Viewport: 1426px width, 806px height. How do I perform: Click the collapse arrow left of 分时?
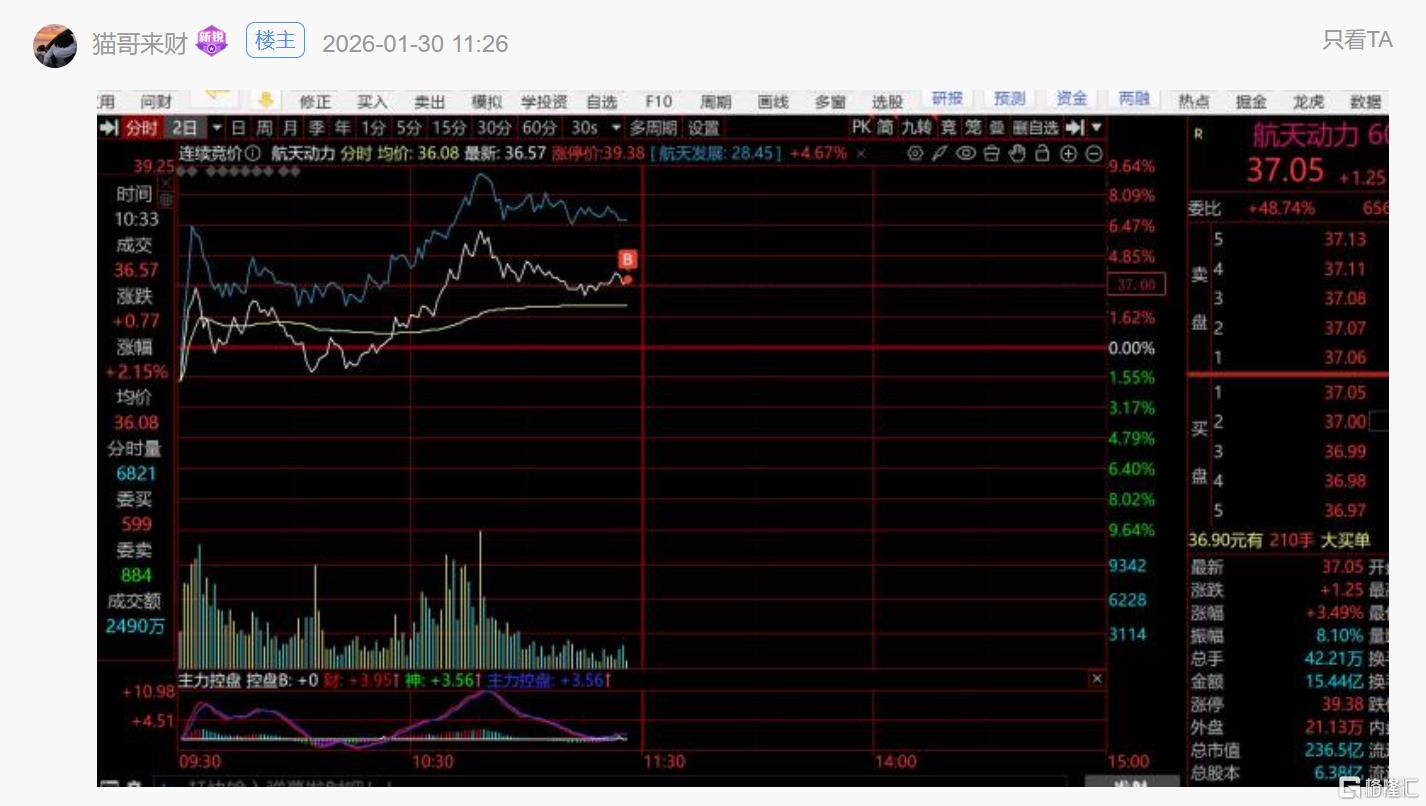point(109,128)
